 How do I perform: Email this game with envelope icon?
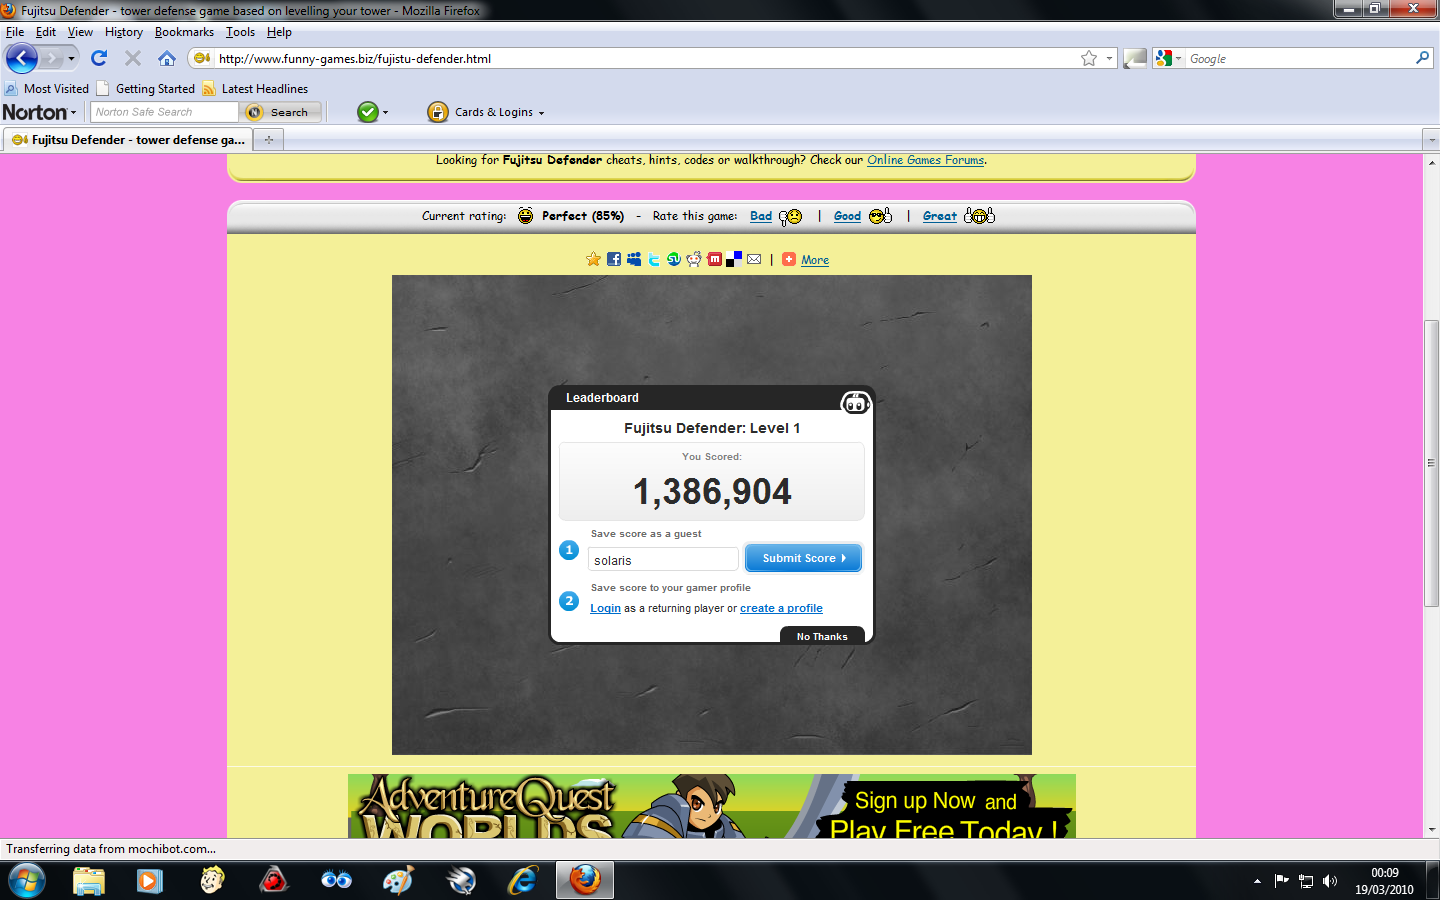[x=754, y=259]
